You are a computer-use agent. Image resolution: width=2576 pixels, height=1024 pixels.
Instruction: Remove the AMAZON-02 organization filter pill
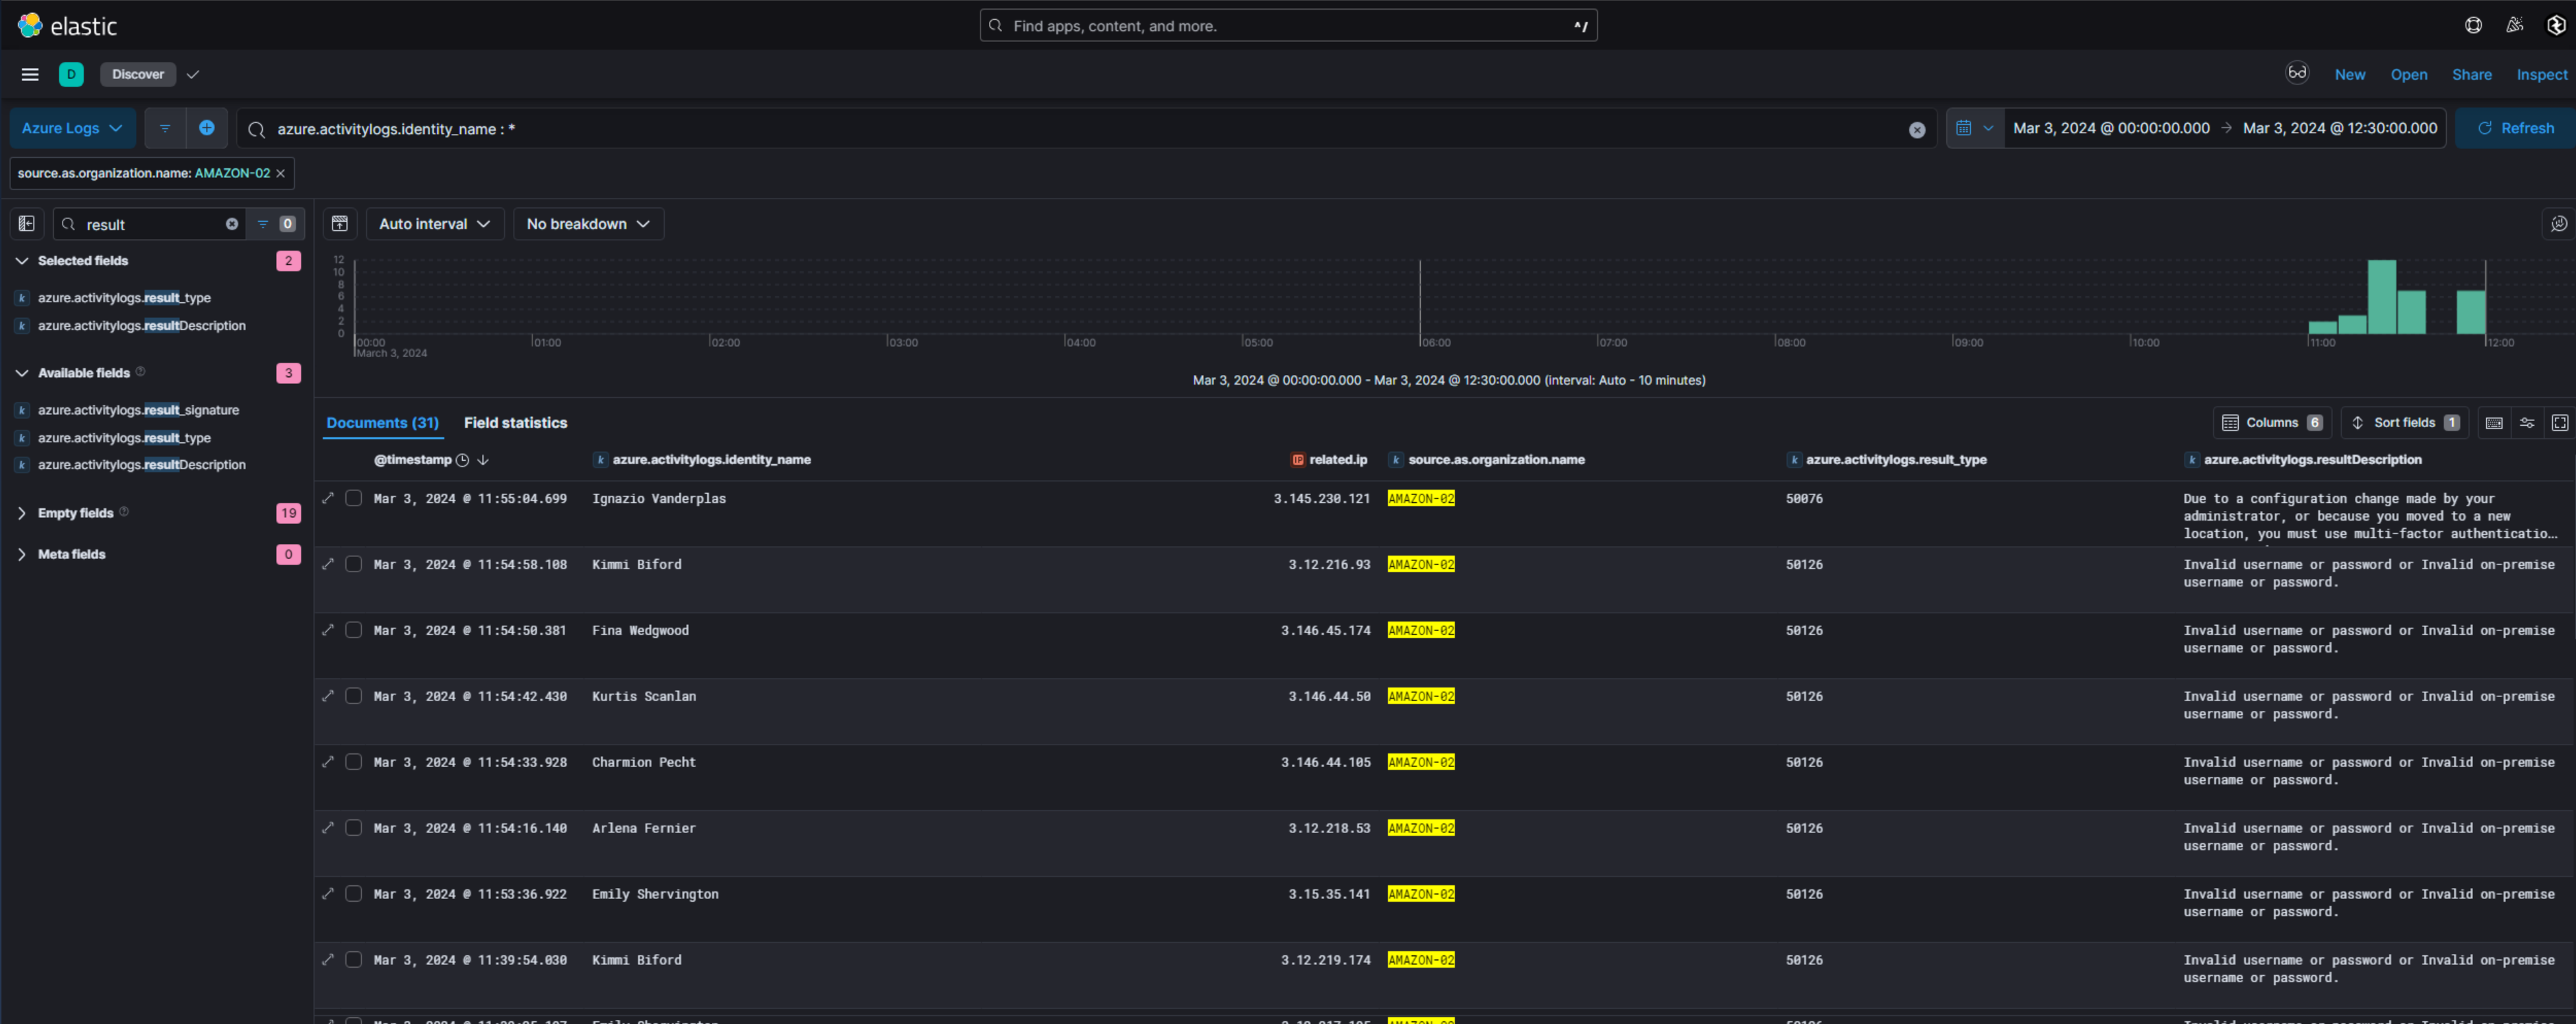[280, 172]
